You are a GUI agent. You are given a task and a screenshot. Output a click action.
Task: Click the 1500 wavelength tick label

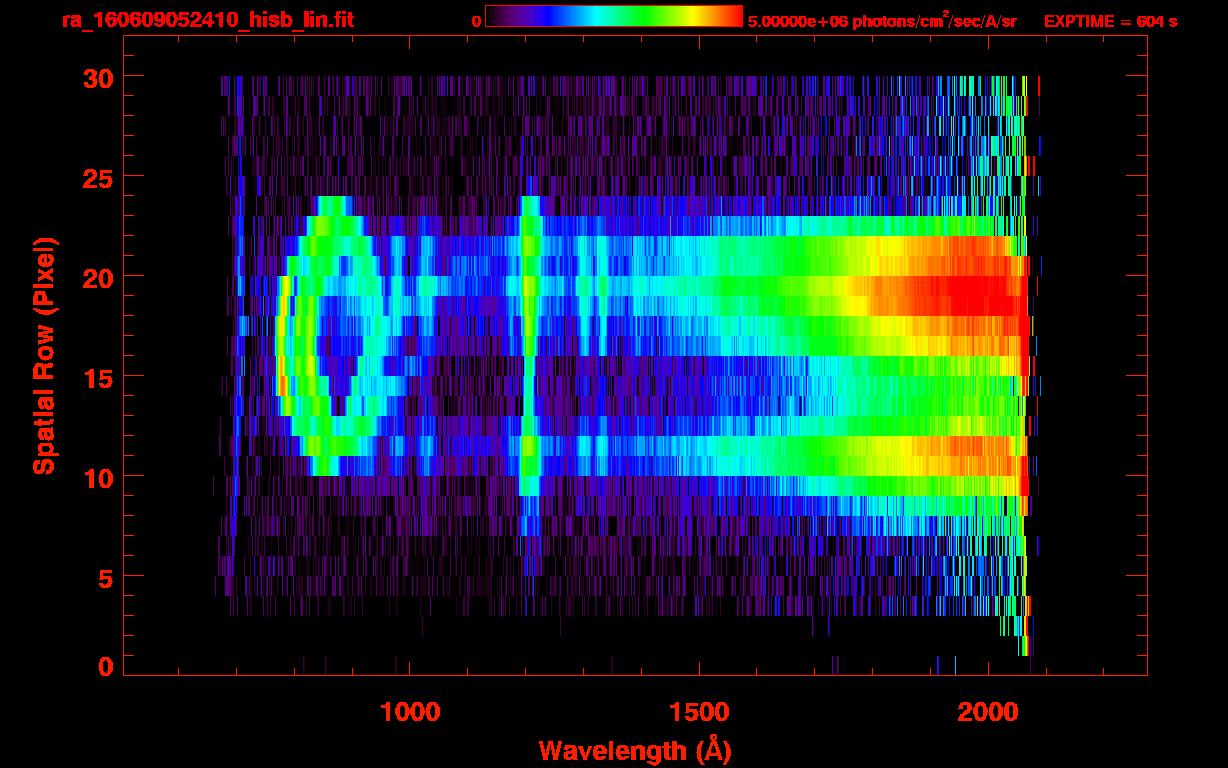(698, 712)
